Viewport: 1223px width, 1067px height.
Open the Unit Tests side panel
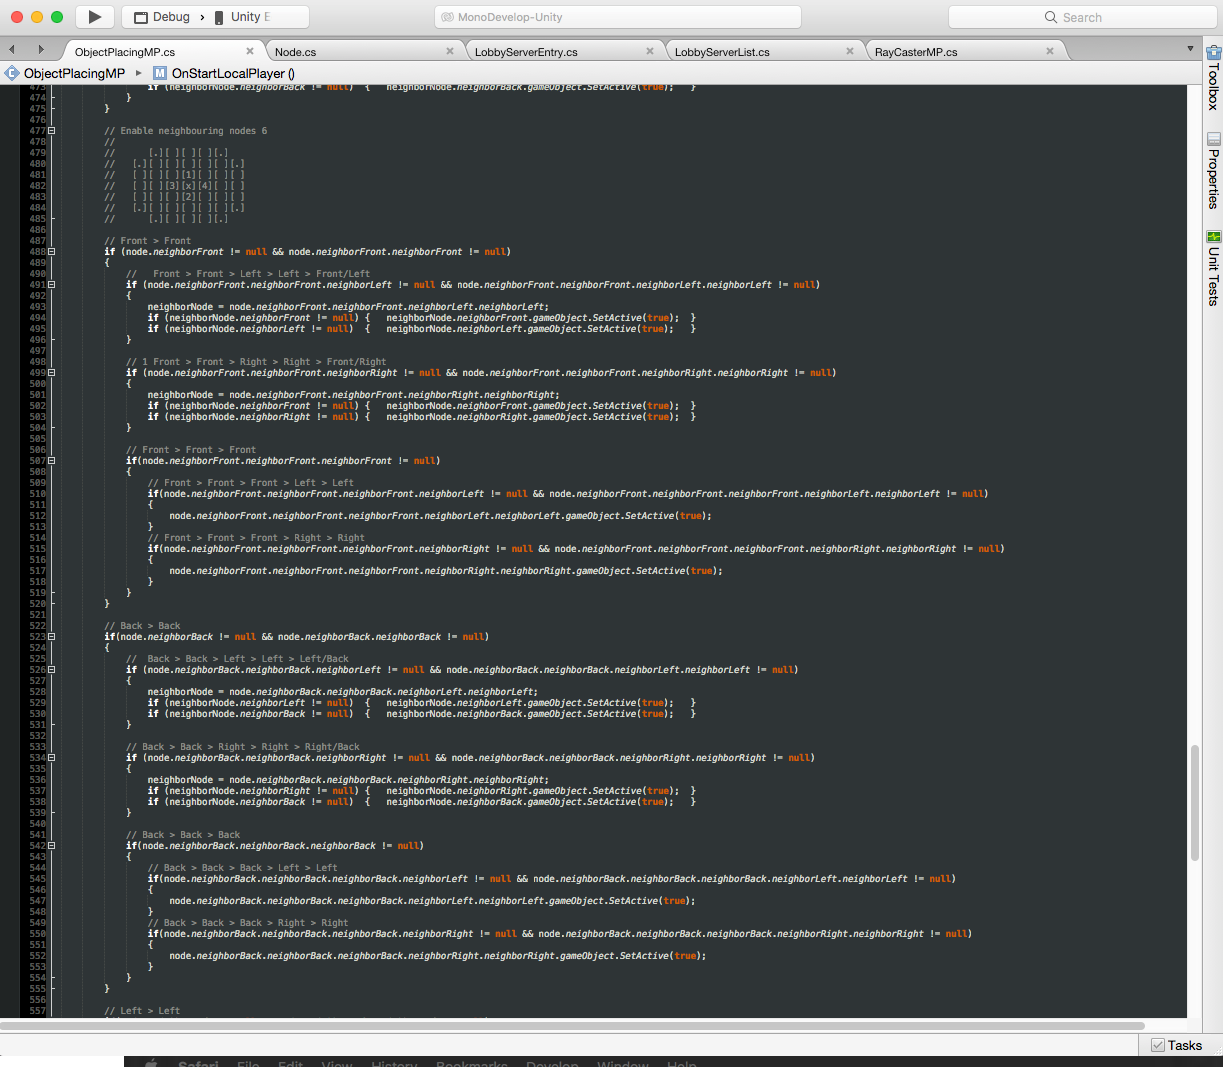(1213, 267)
